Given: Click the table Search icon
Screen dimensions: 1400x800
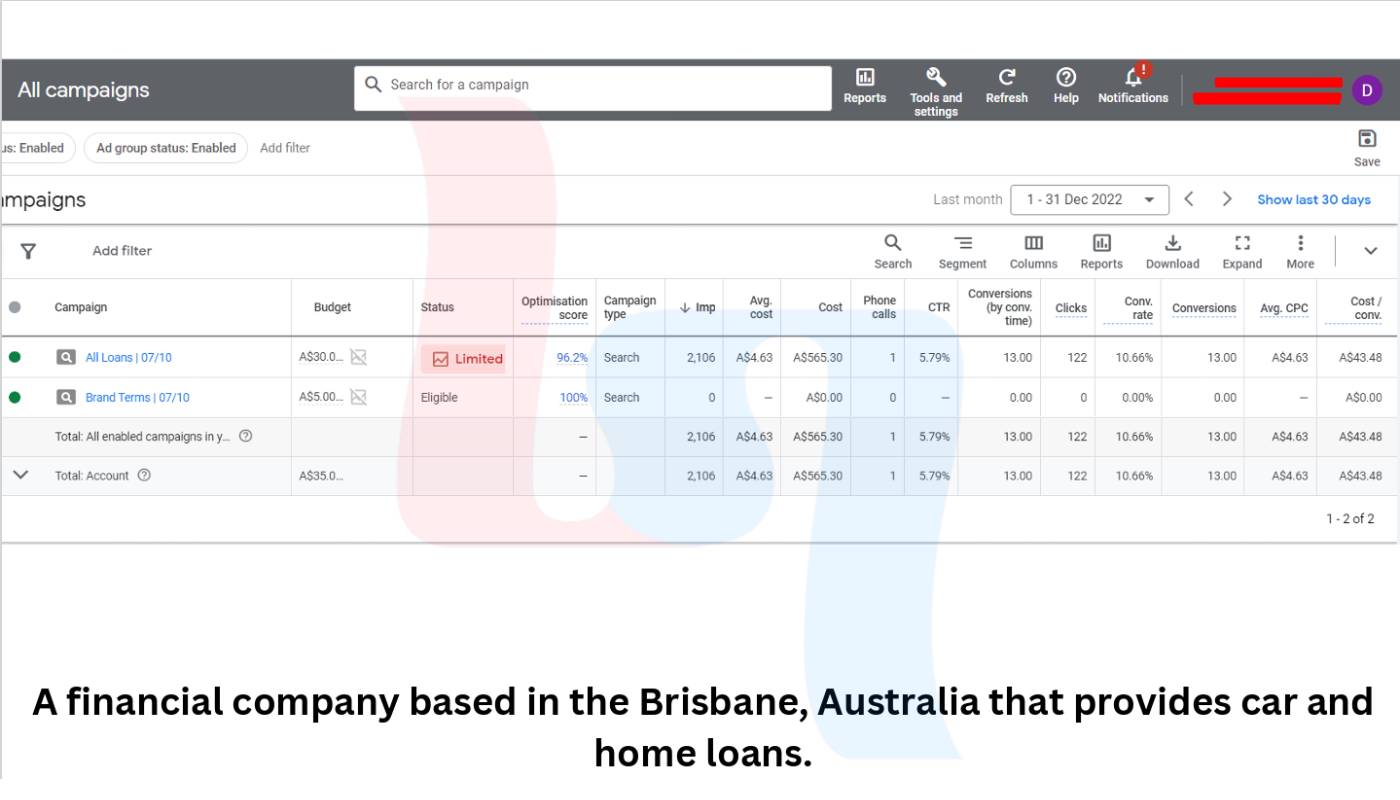Looking at the screenshot, I should tap(892, 245).
